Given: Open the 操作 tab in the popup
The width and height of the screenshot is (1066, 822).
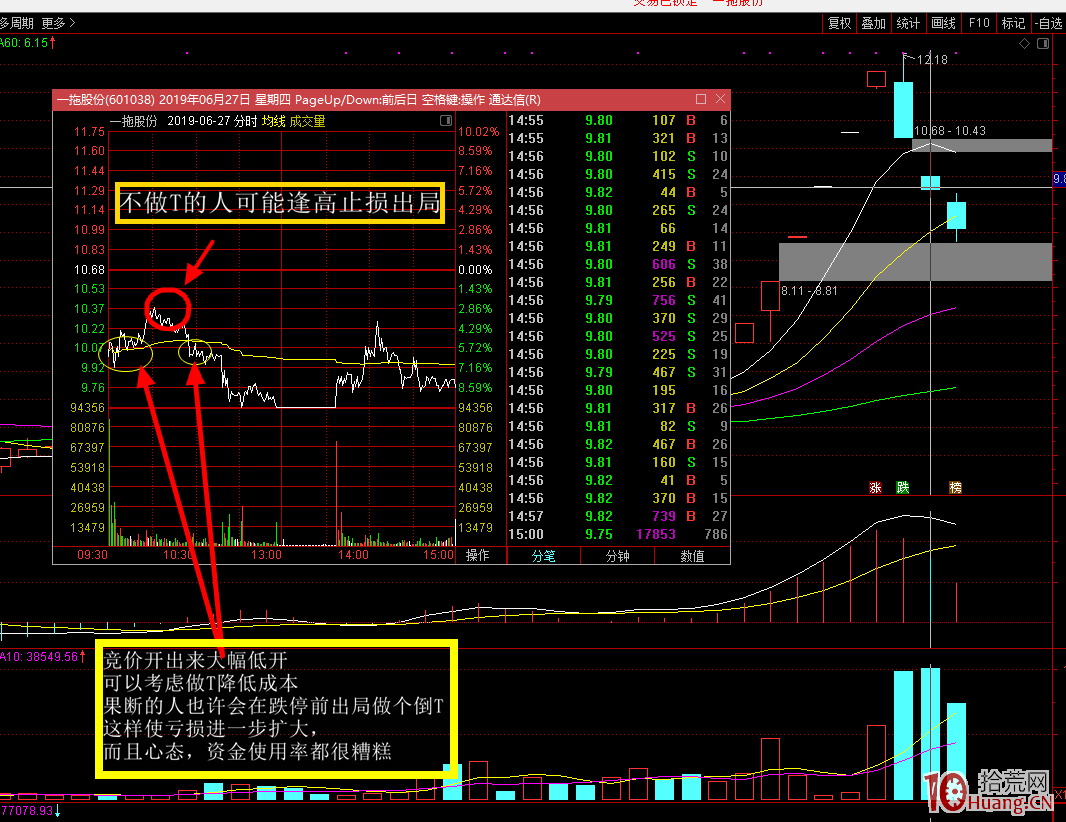Looking at the screenshot, I should pyautogui.click(x=477, y=555).
